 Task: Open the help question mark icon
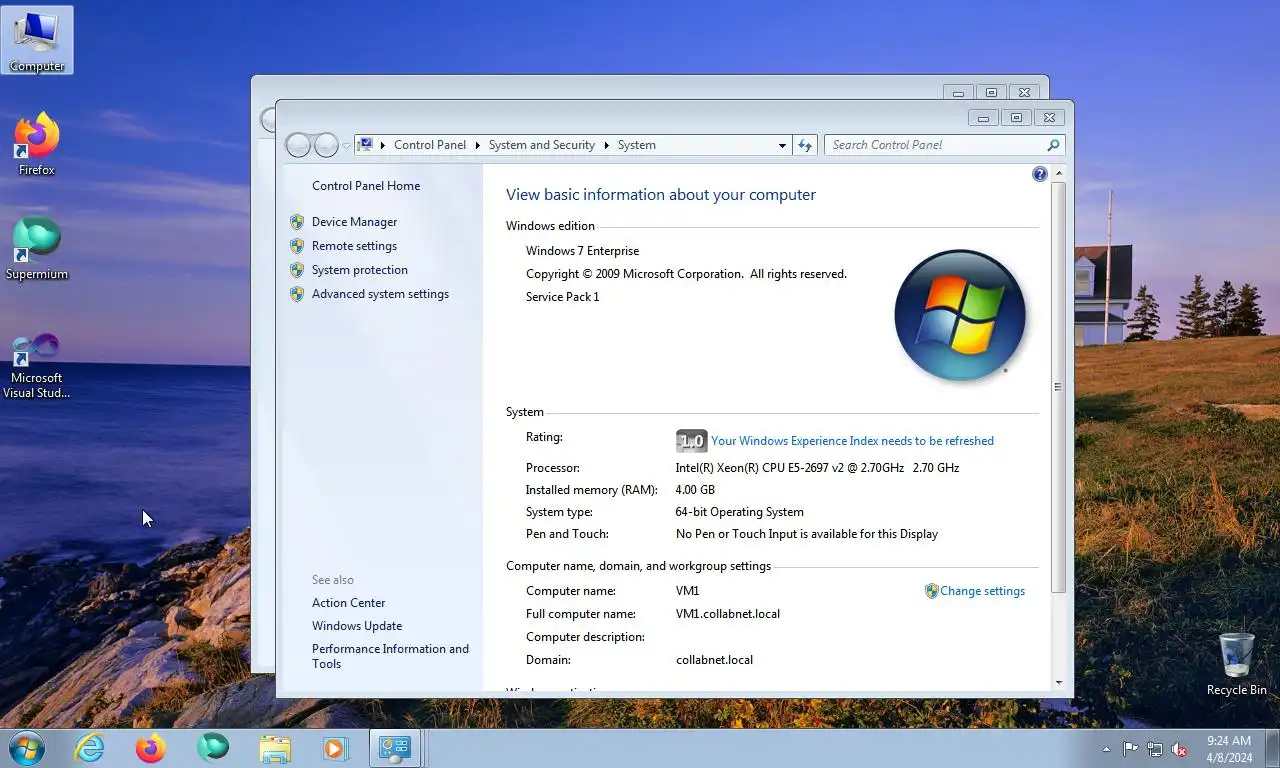[1040, 174]
